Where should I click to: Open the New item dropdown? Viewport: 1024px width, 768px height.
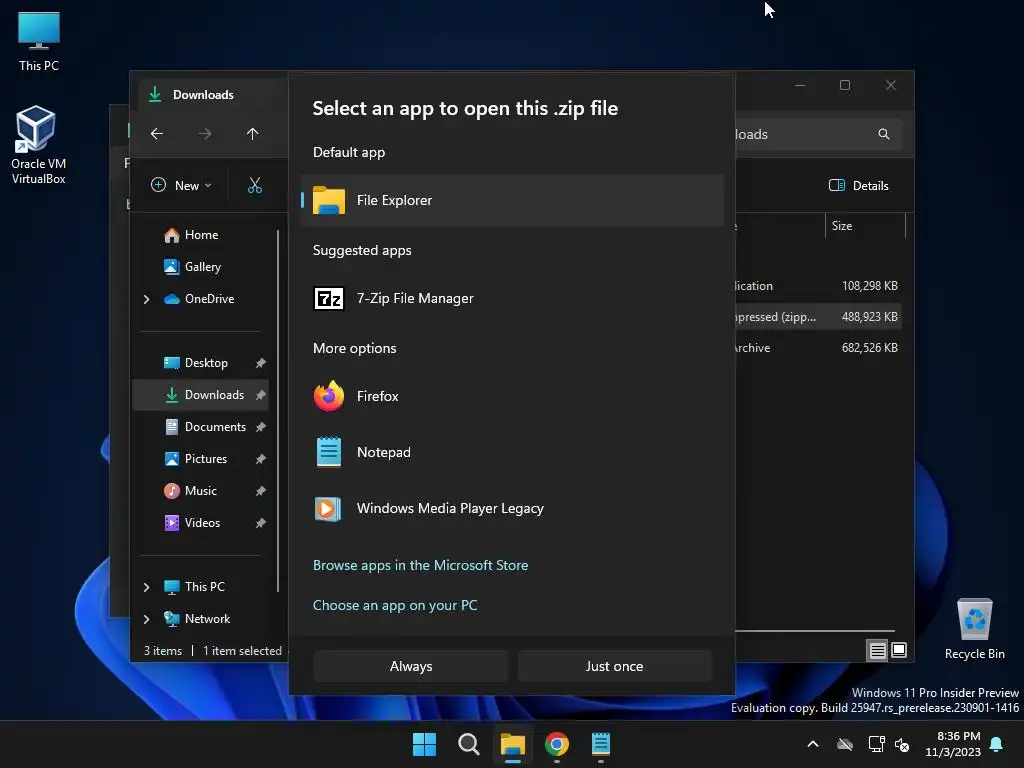click(x=181, y=185)
